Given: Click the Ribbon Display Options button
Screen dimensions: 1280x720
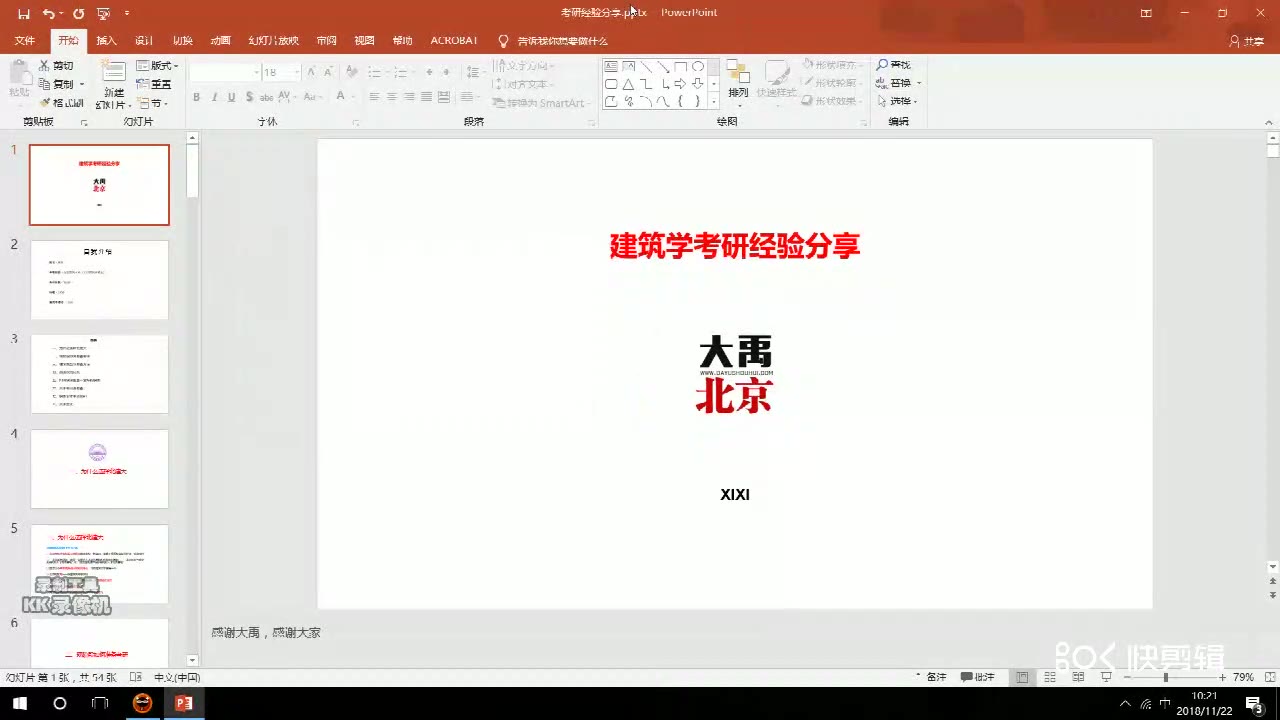Looking at the screenshot, I should tap(1146, 13).
